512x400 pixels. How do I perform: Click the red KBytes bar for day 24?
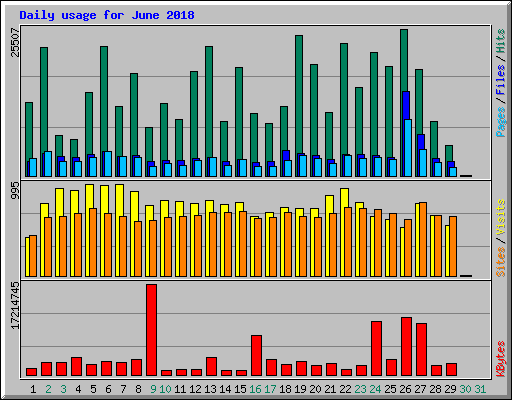tap(376, 349)
